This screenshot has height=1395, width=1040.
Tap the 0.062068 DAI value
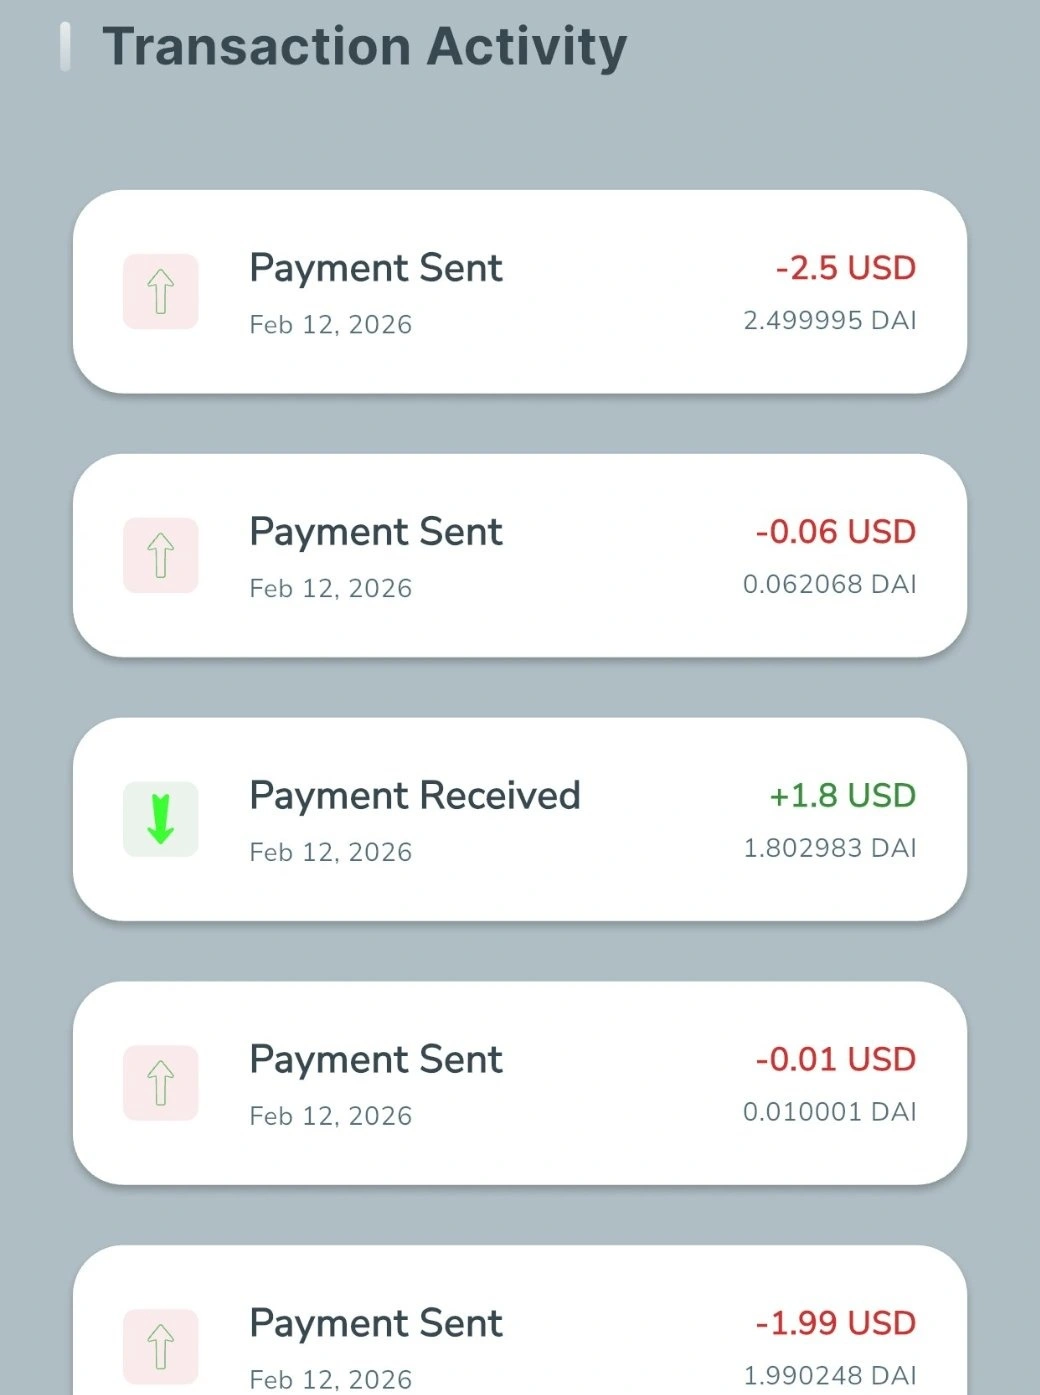829,584
